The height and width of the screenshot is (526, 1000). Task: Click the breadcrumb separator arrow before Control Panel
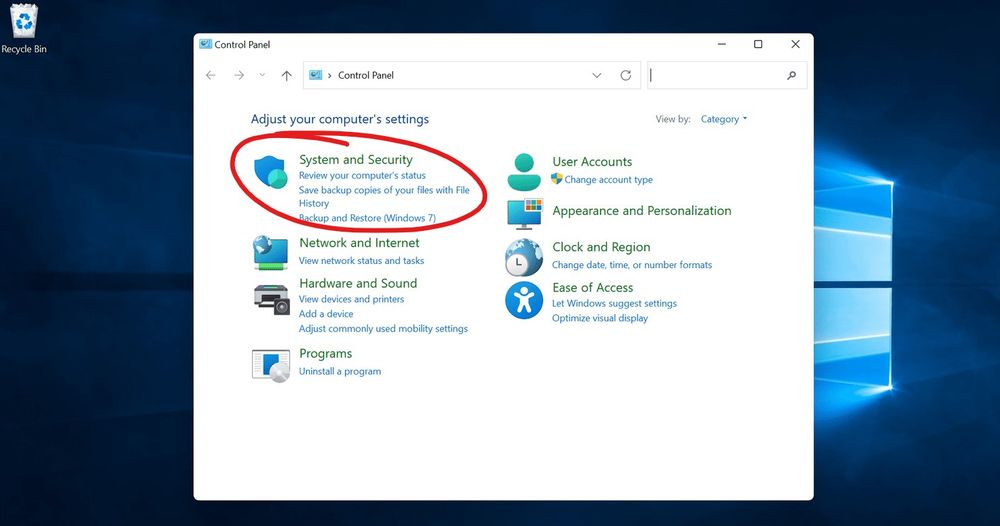click(x=330, y=75)
